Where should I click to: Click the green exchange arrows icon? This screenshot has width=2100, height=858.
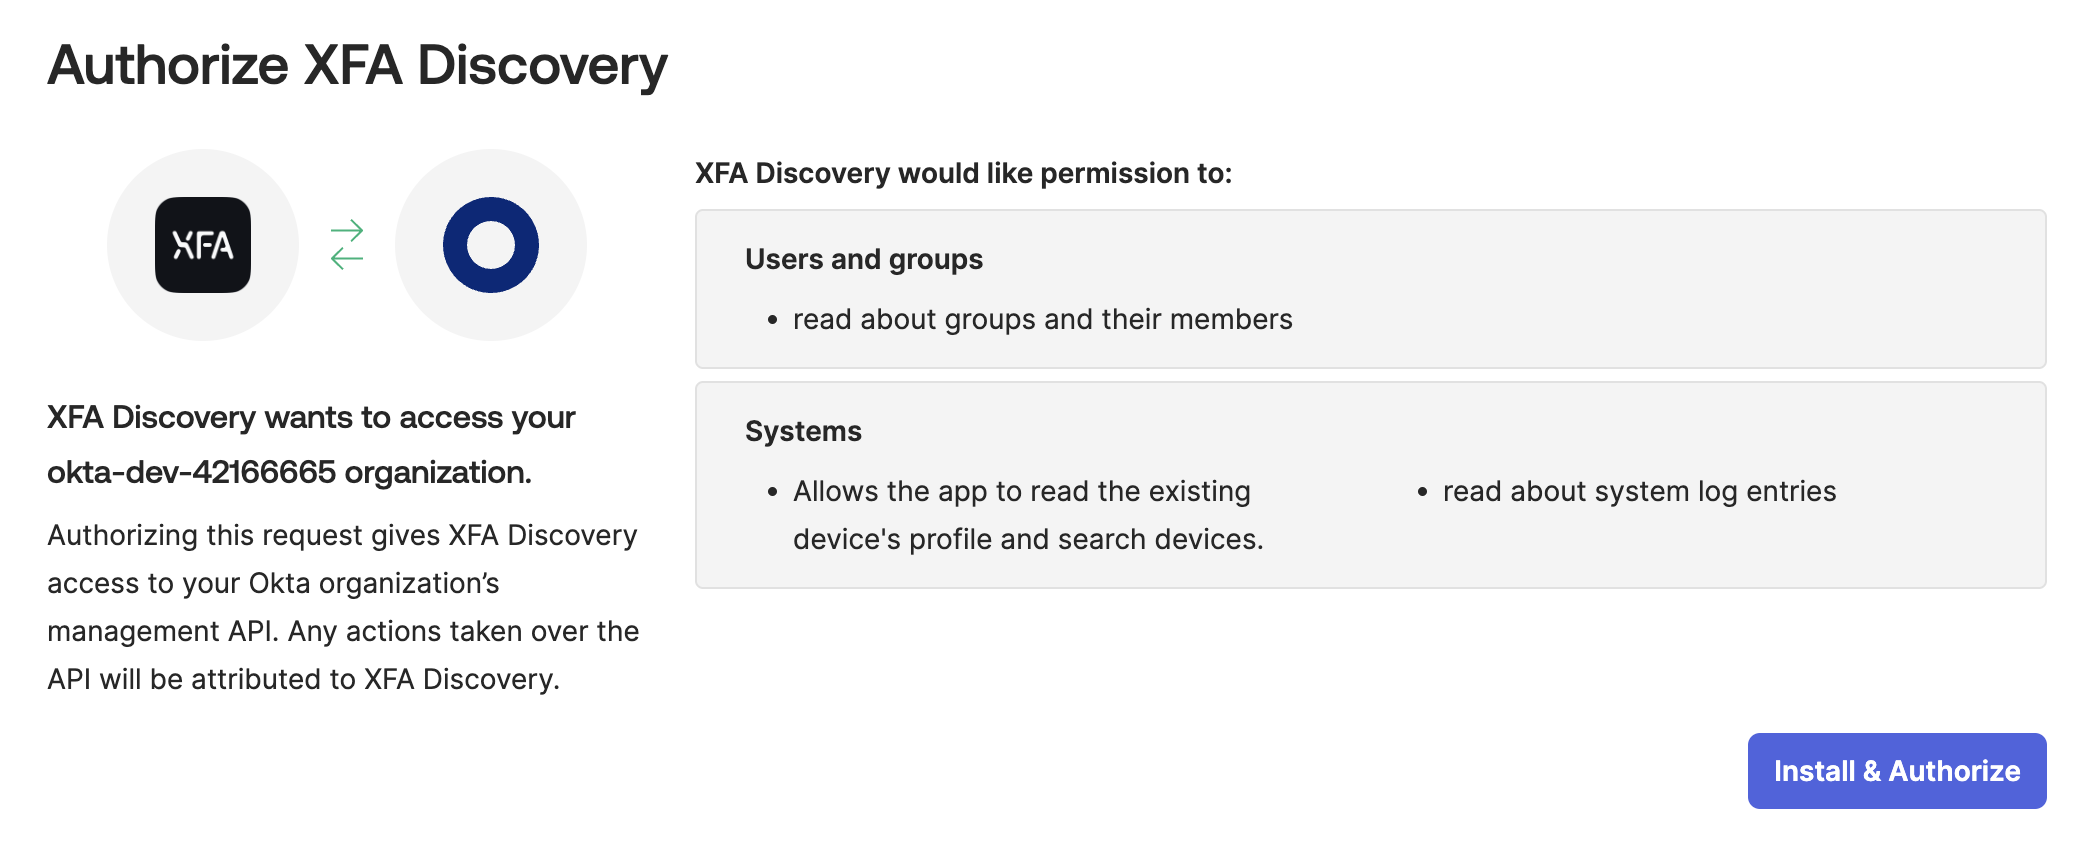click(x=347, y=245)
